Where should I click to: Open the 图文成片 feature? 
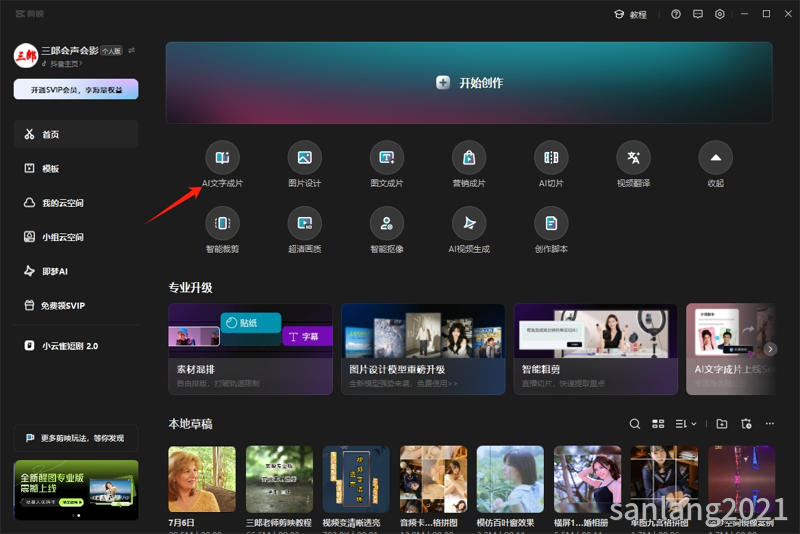click(x=387, y=158)
